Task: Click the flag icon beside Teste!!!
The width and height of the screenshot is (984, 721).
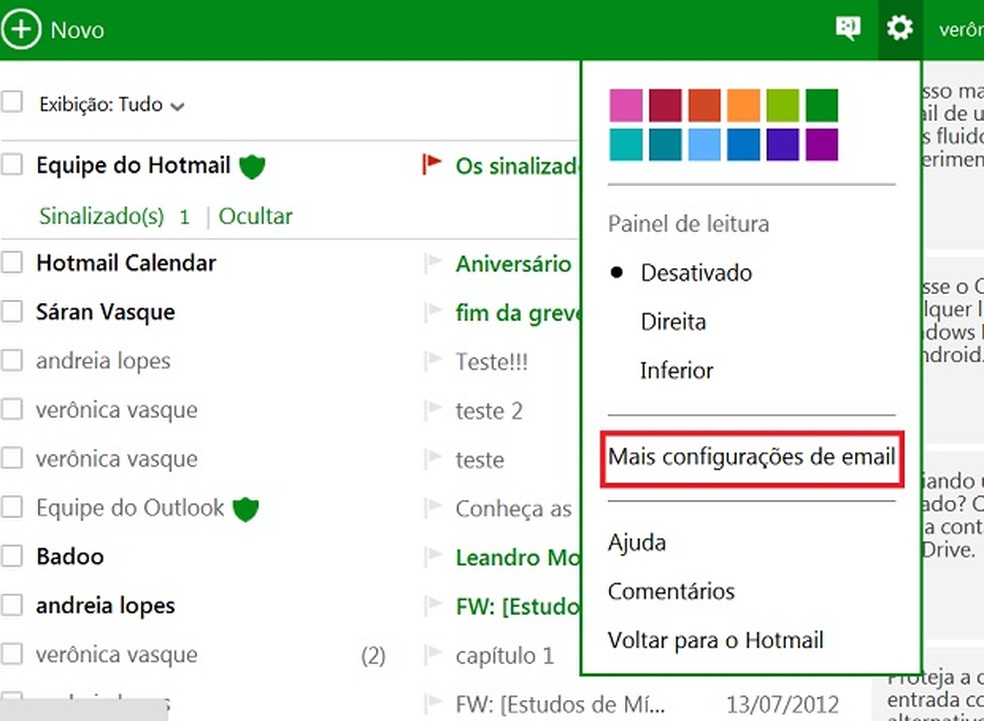Action: 432,362
